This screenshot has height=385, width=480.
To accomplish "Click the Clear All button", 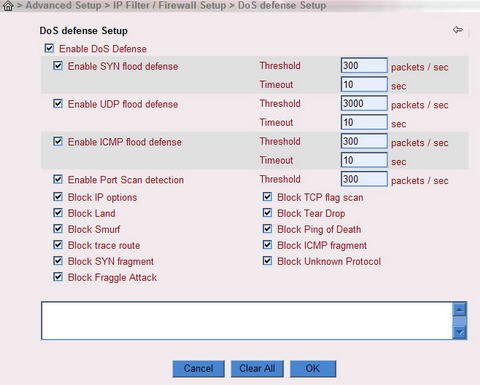I will tap(257, 368).
